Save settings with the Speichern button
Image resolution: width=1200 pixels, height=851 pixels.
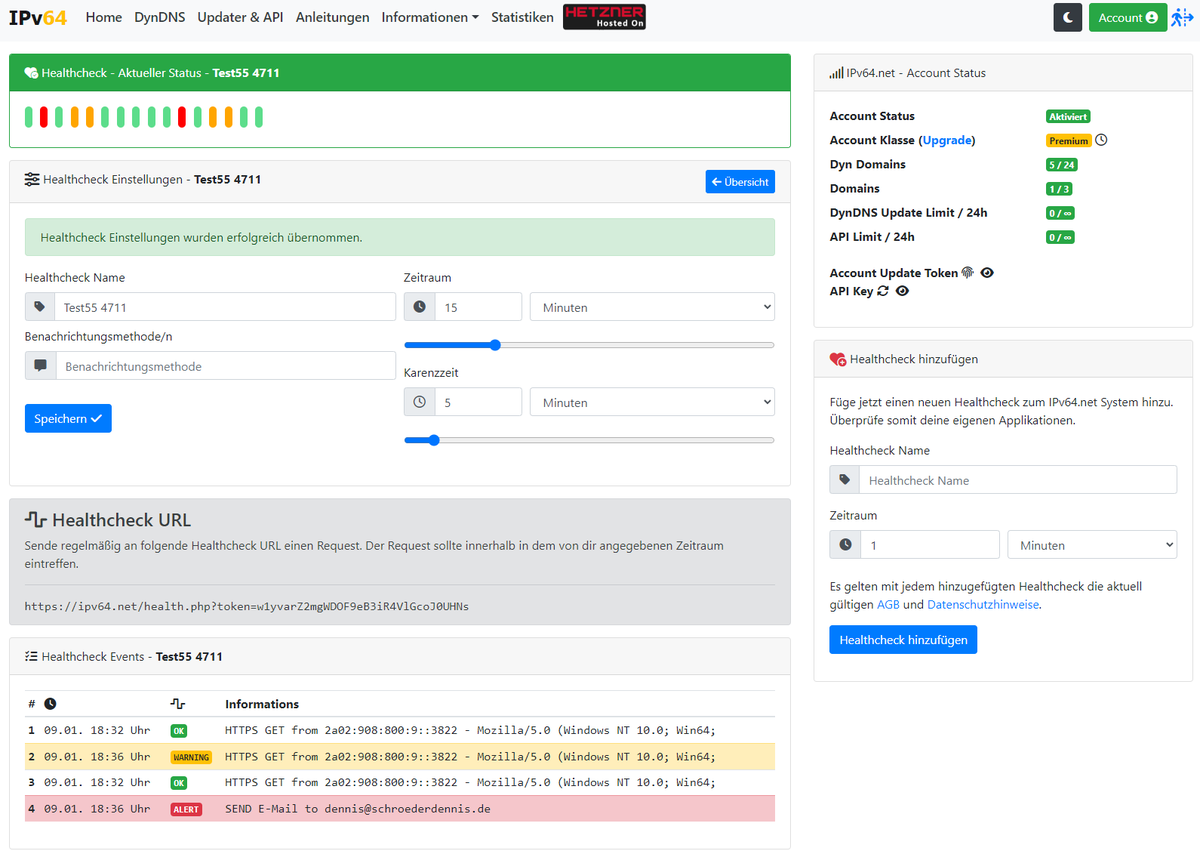point(68,418)
